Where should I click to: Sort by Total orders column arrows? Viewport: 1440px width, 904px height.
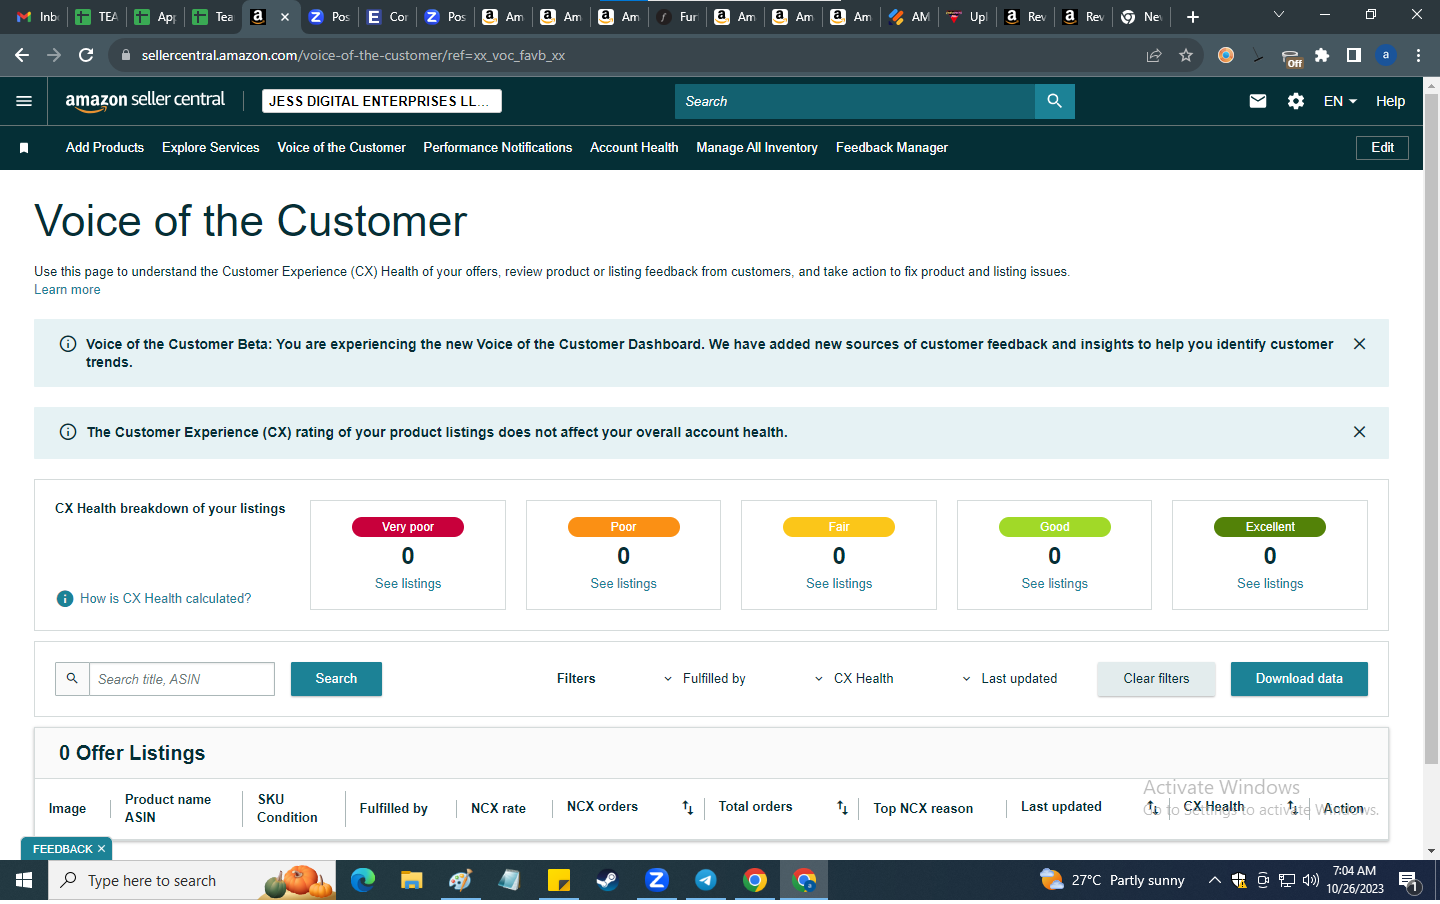point(842,808)
